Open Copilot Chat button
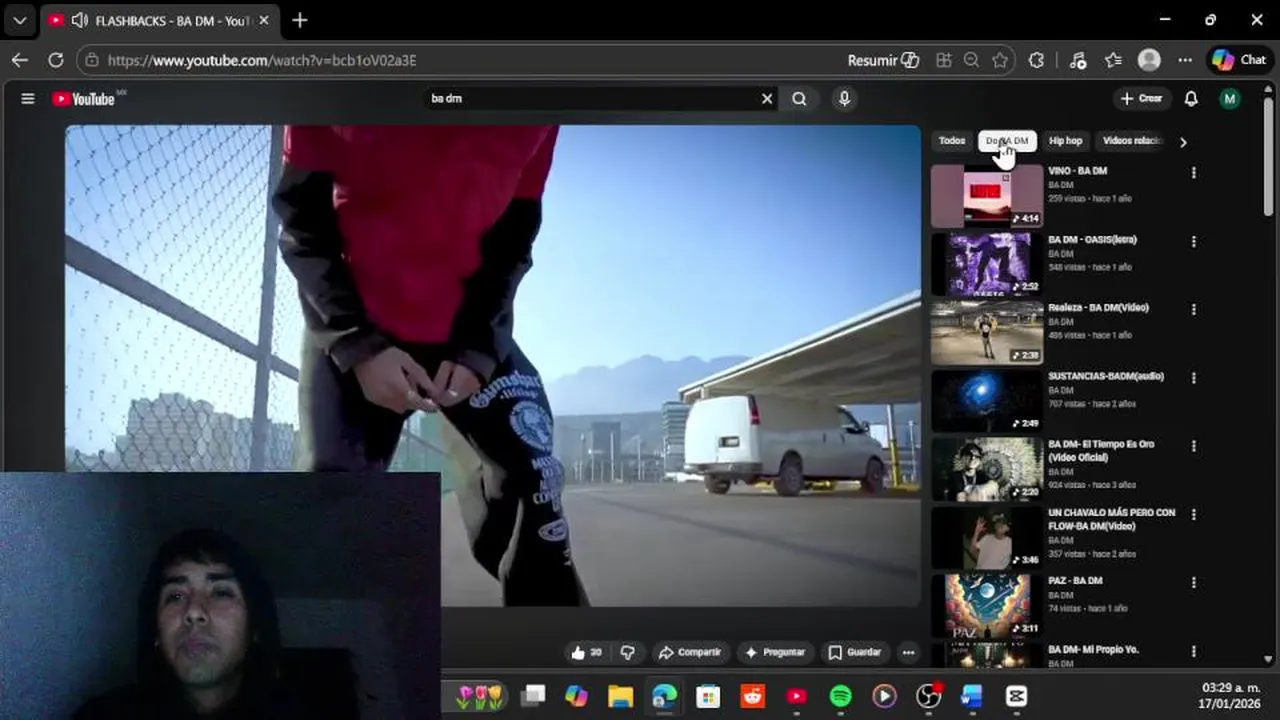 (1239, 60)
